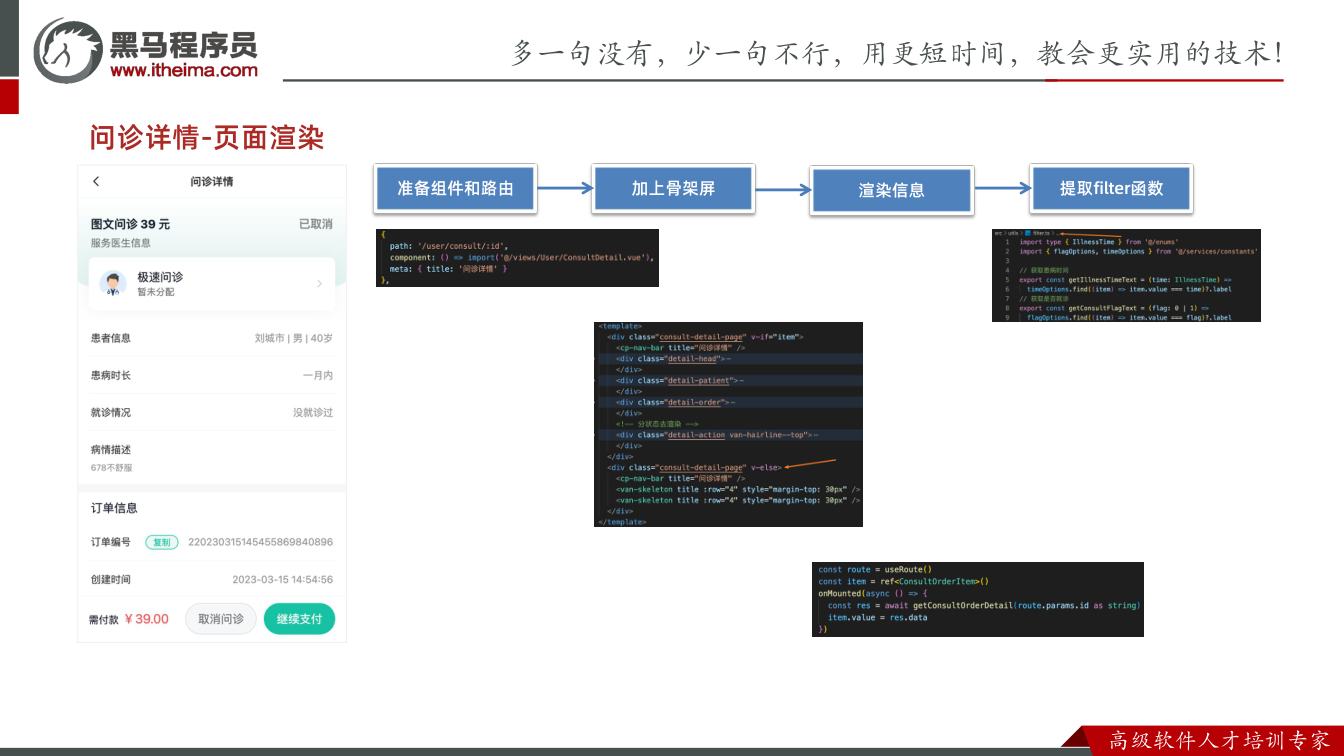Image resolution: width=1344 pixels, height=756 pixels.
Task: Click the 刘城市 | 男 | 40岁 value
Action: (294, 338)
